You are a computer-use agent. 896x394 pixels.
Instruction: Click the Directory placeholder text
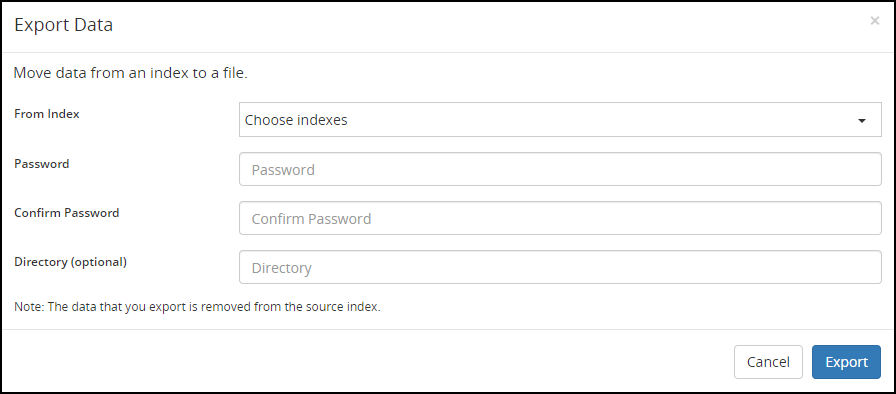tap(281, 268)
